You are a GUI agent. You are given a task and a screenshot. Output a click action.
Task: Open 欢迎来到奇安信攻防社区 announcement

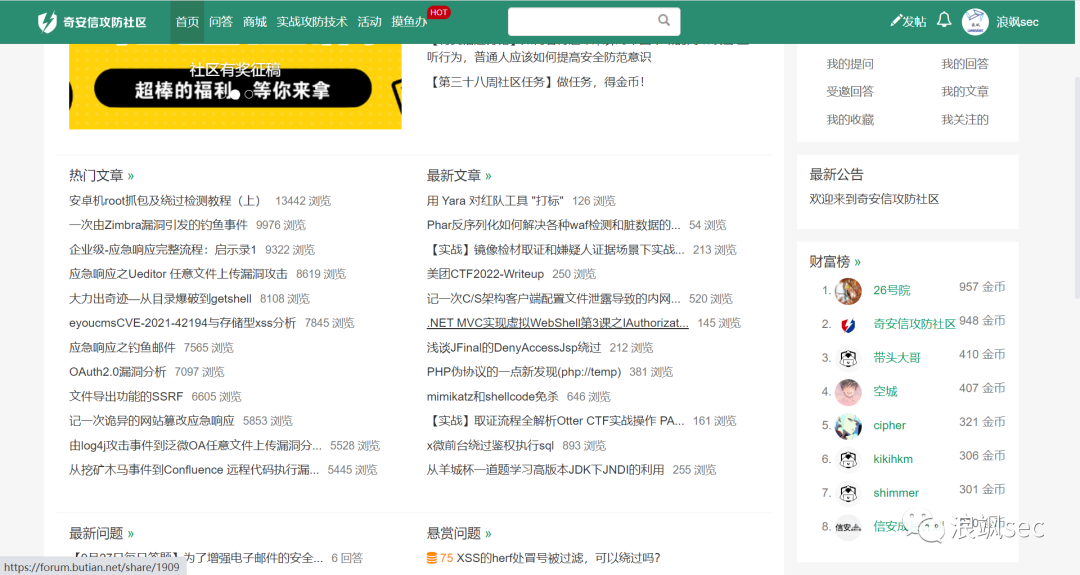pyautogui.click(x=874, y=199)
